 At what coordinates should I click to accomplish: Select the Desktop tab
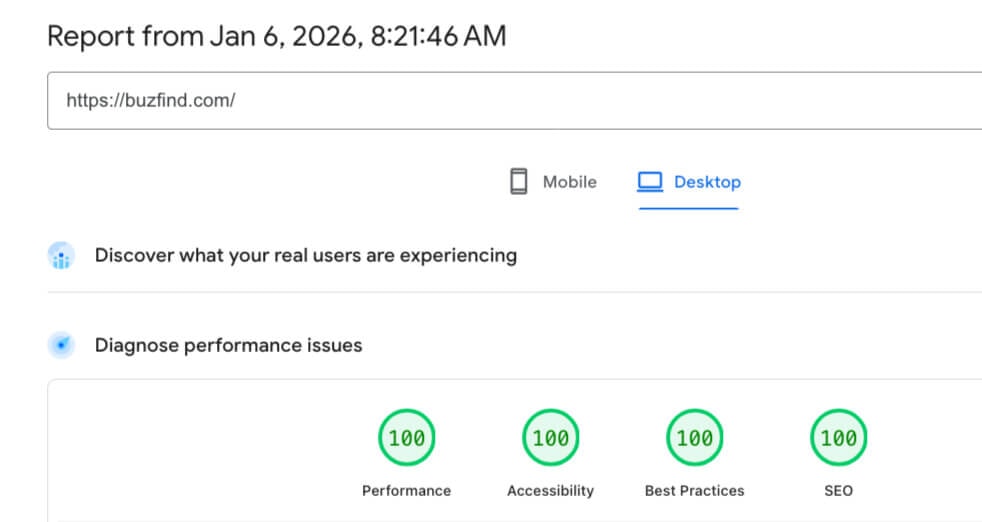click(x=689, y=182)
